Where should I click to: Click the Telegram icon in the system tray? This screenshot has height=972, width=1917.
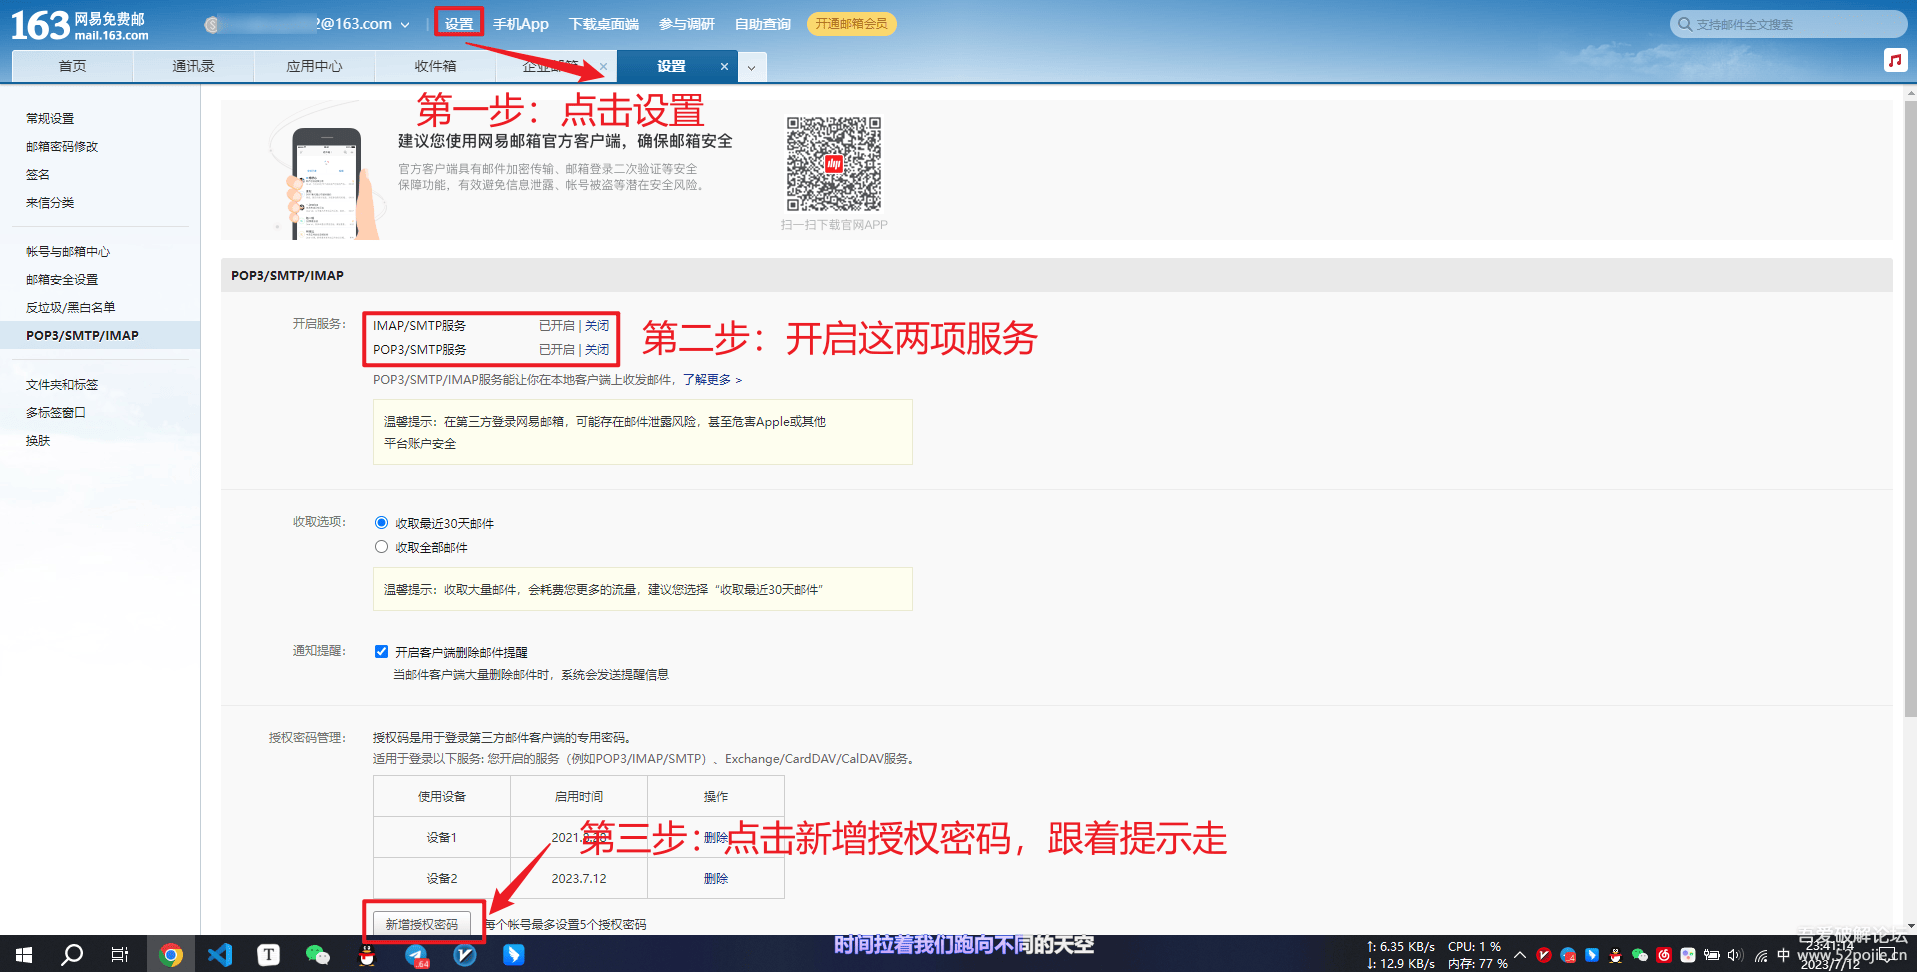pos(1568,955)
